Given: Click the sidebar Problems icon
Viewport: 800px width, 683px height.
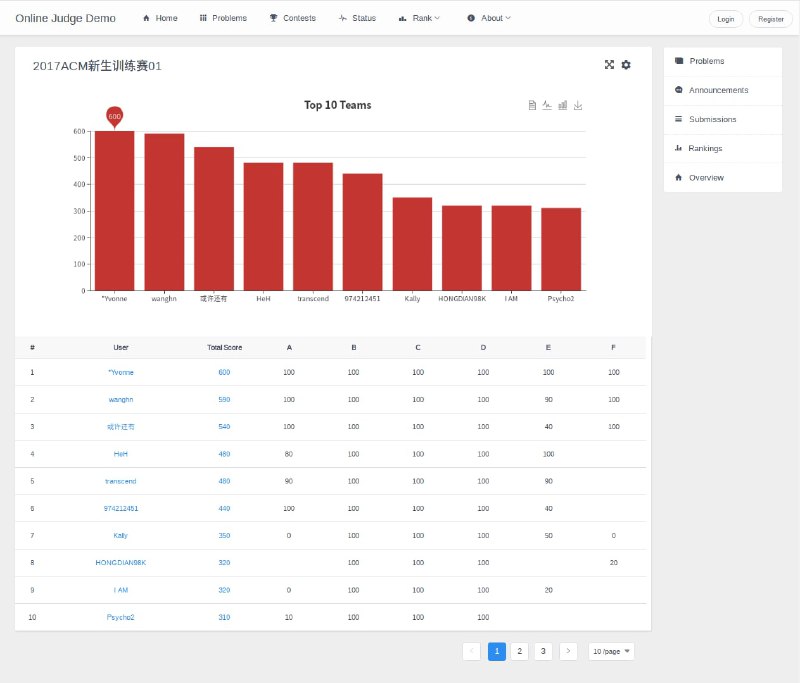Looking at the screenshot, I should point(679,61).
